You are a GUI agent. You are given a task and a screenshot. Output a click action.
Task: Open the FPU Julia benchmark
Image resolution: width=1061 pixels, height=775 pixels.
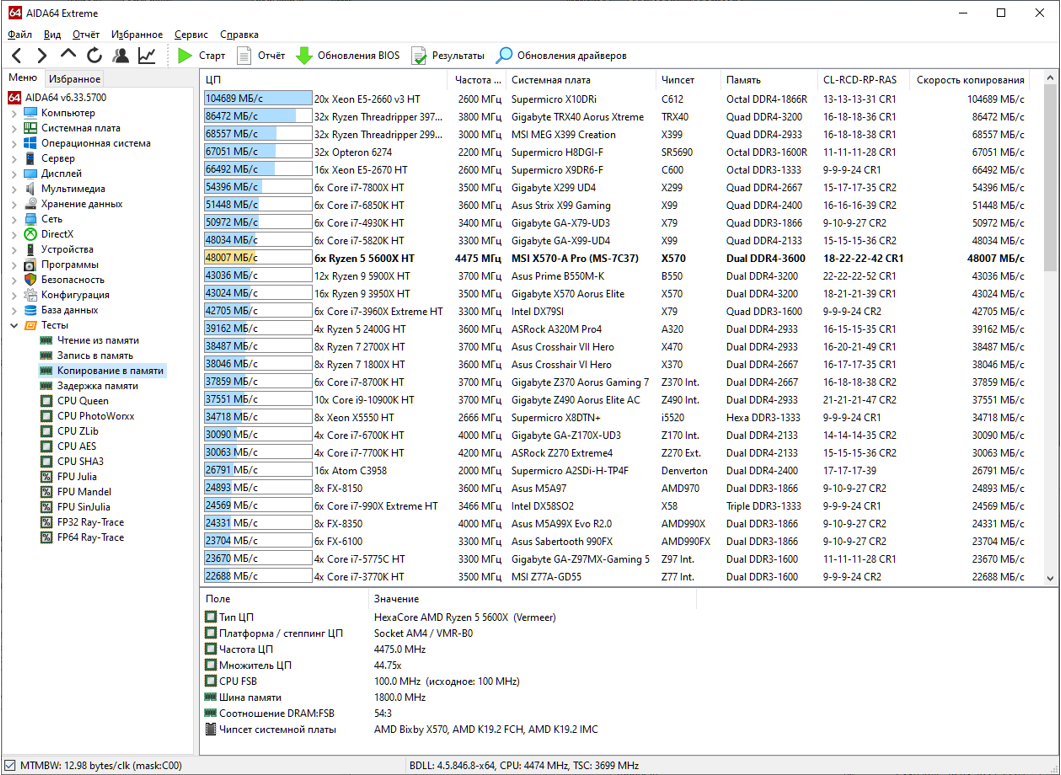pyautogui.click(x=76, y=477)
